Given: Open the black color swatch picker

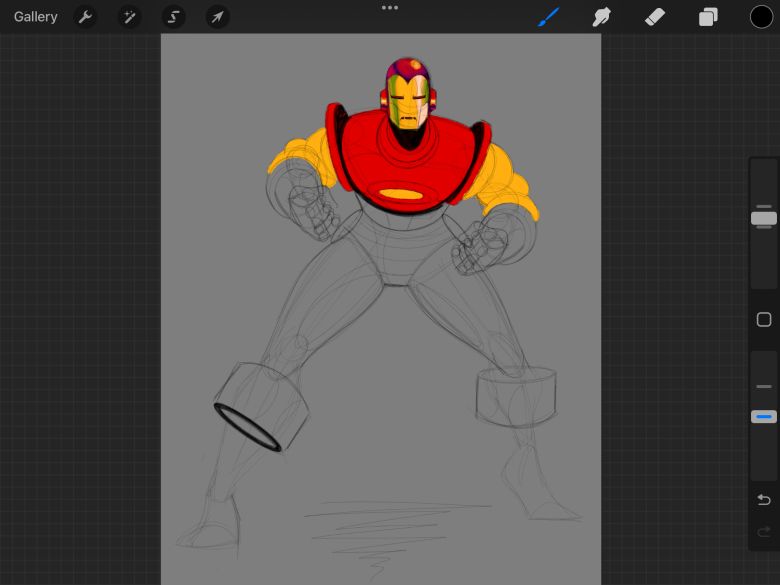Looking at the screenshot, I should 761,17.
